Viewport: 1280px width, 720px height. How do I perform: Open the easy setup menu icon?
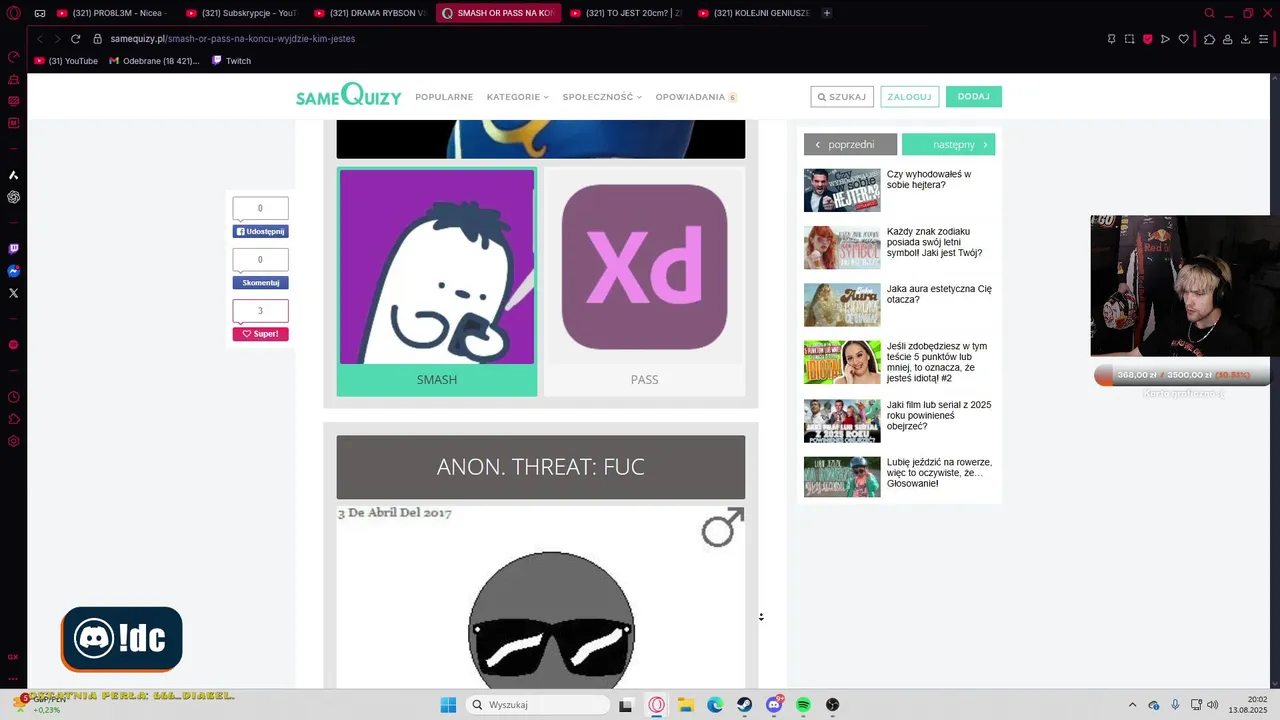point(1265,39)
